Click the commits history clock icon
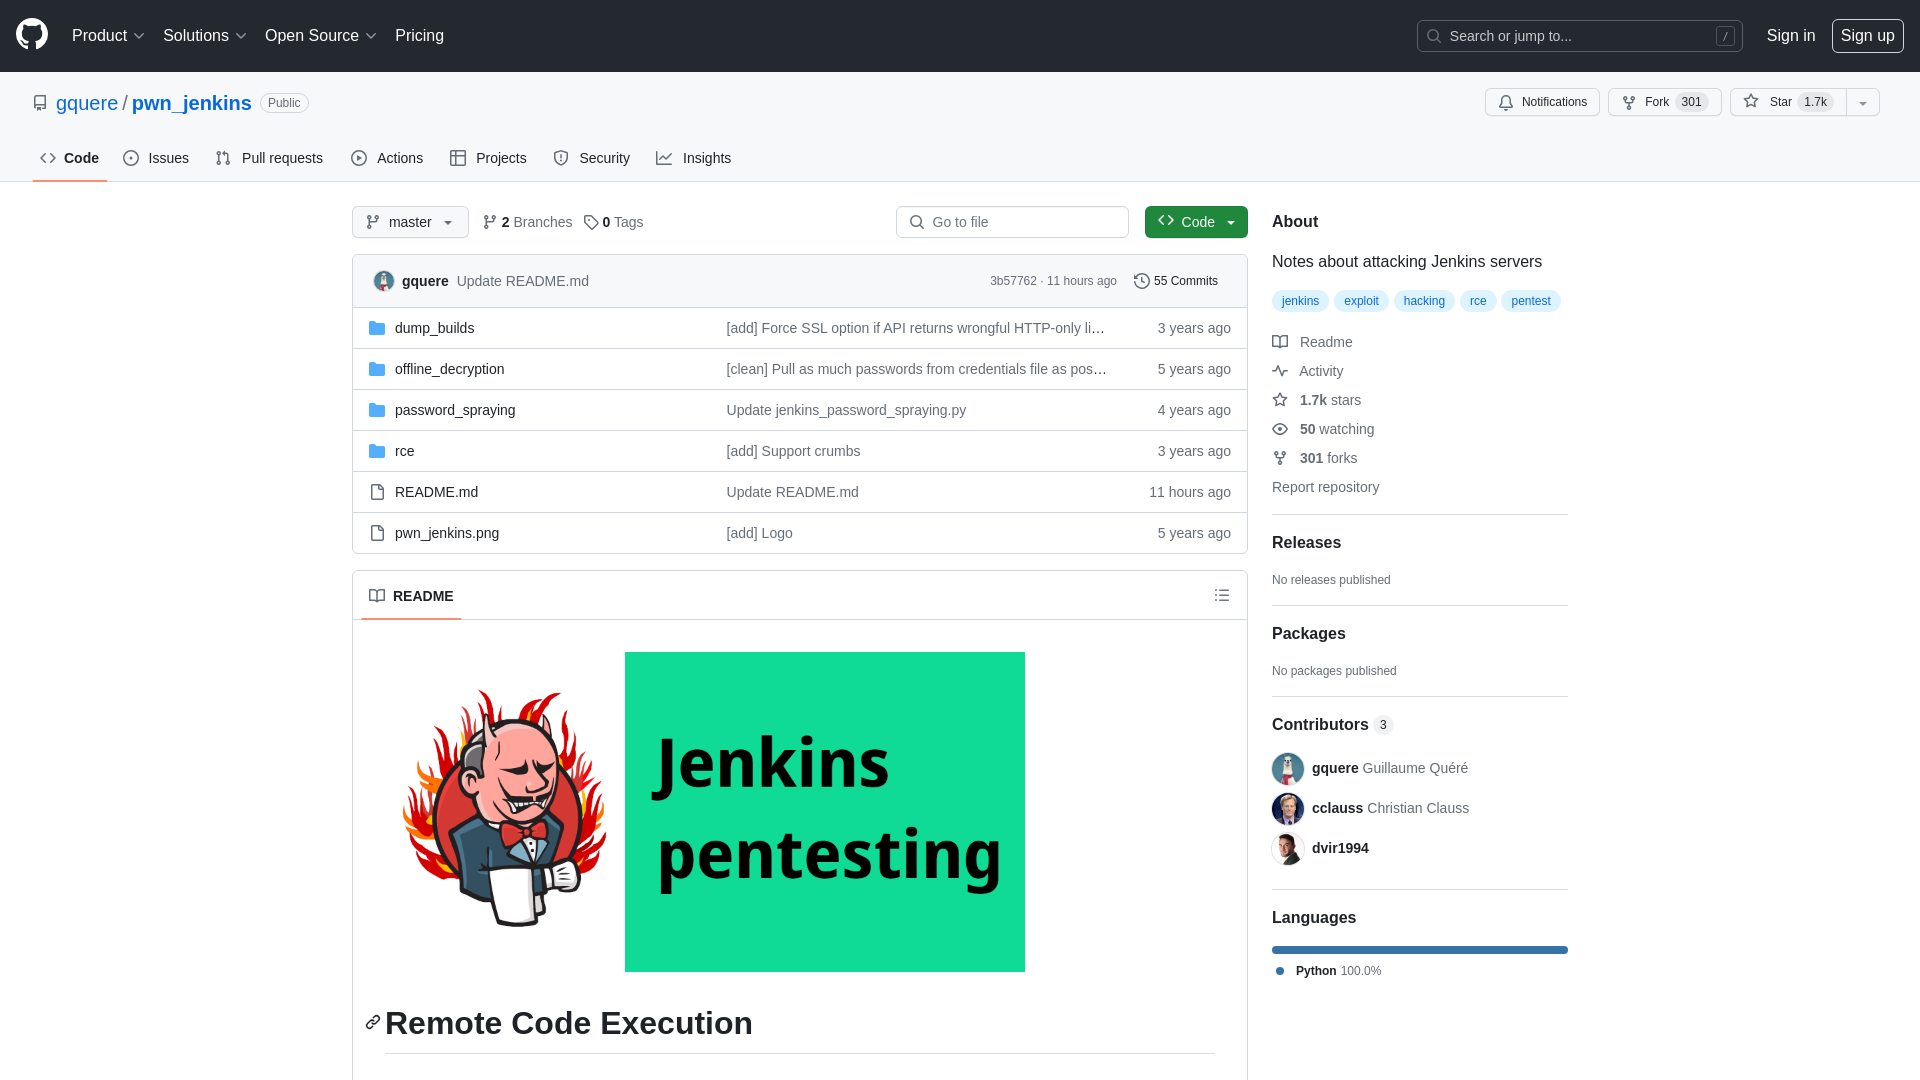This screenshot has width=1920, height=1080. click(1142, 281)
